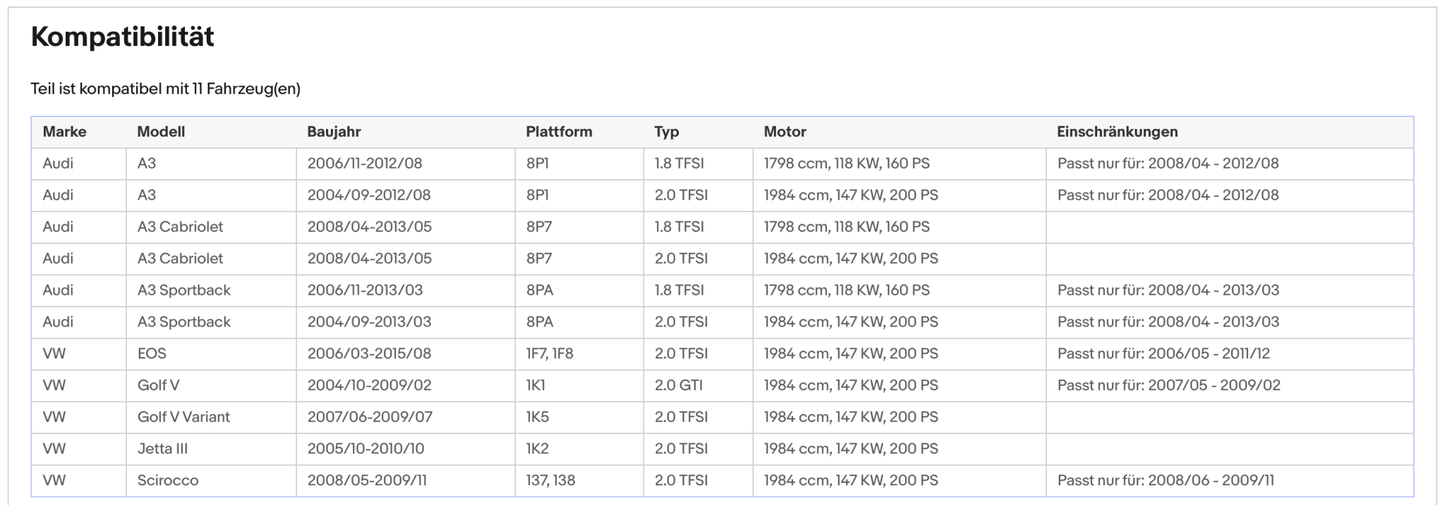Click the VW brand cell in EOS row
The image size is (1445, 505).
point(79,354)
